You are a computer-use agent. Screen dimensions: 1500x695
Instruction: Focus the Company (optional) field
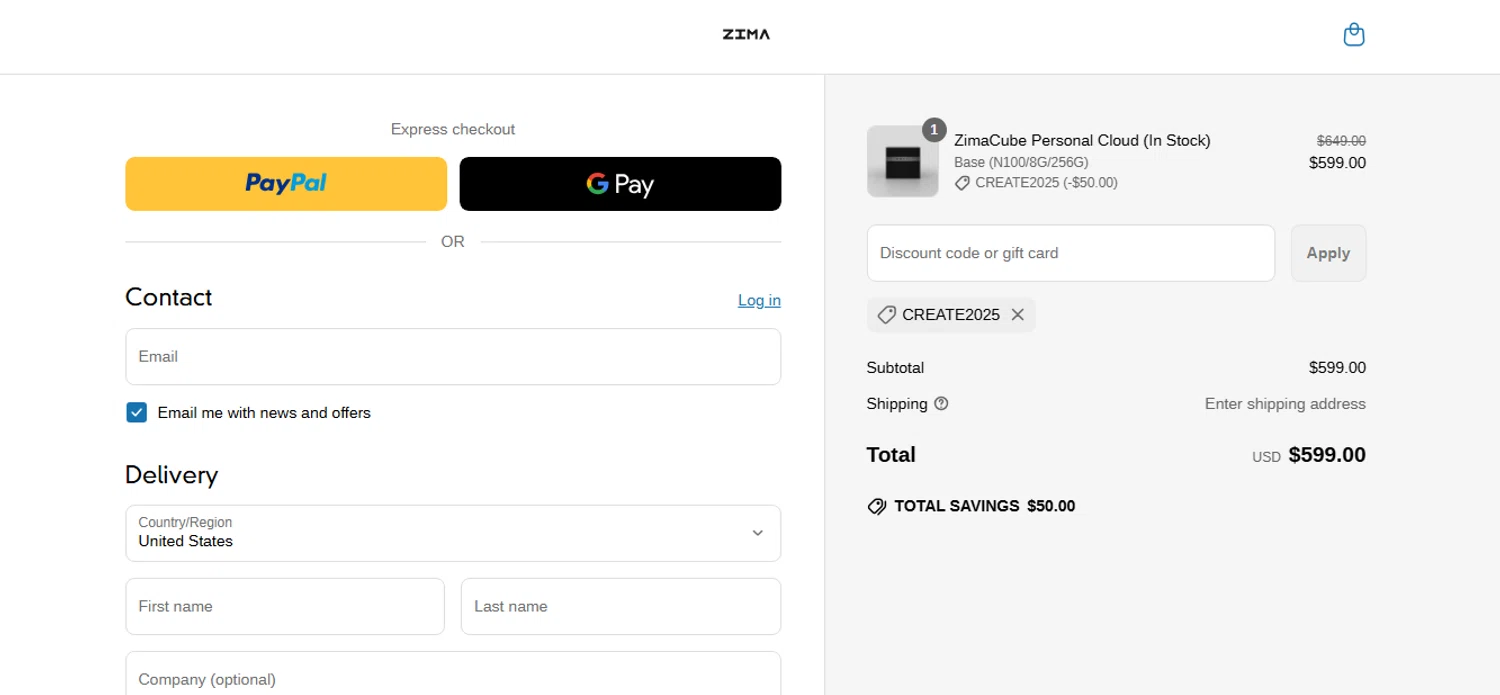click(x=453, y=674)
